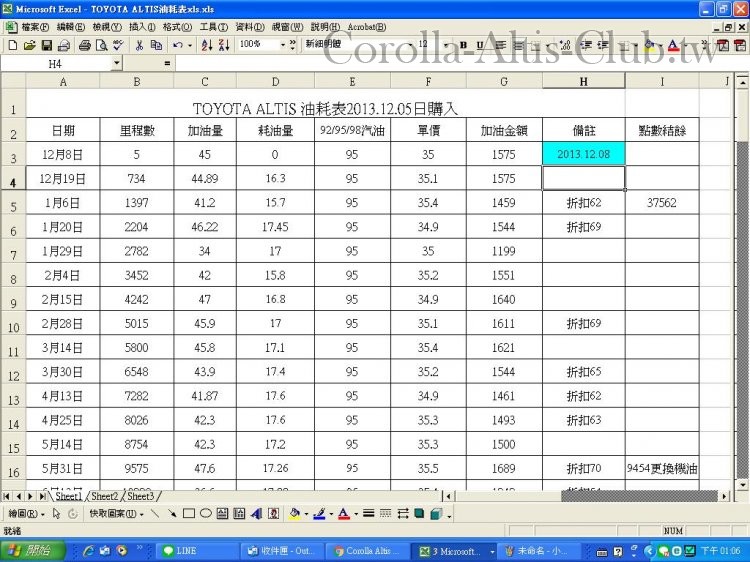Viewport: 750px width, 562px height.
Task: Open the line style options
Action: pos(368,514)
